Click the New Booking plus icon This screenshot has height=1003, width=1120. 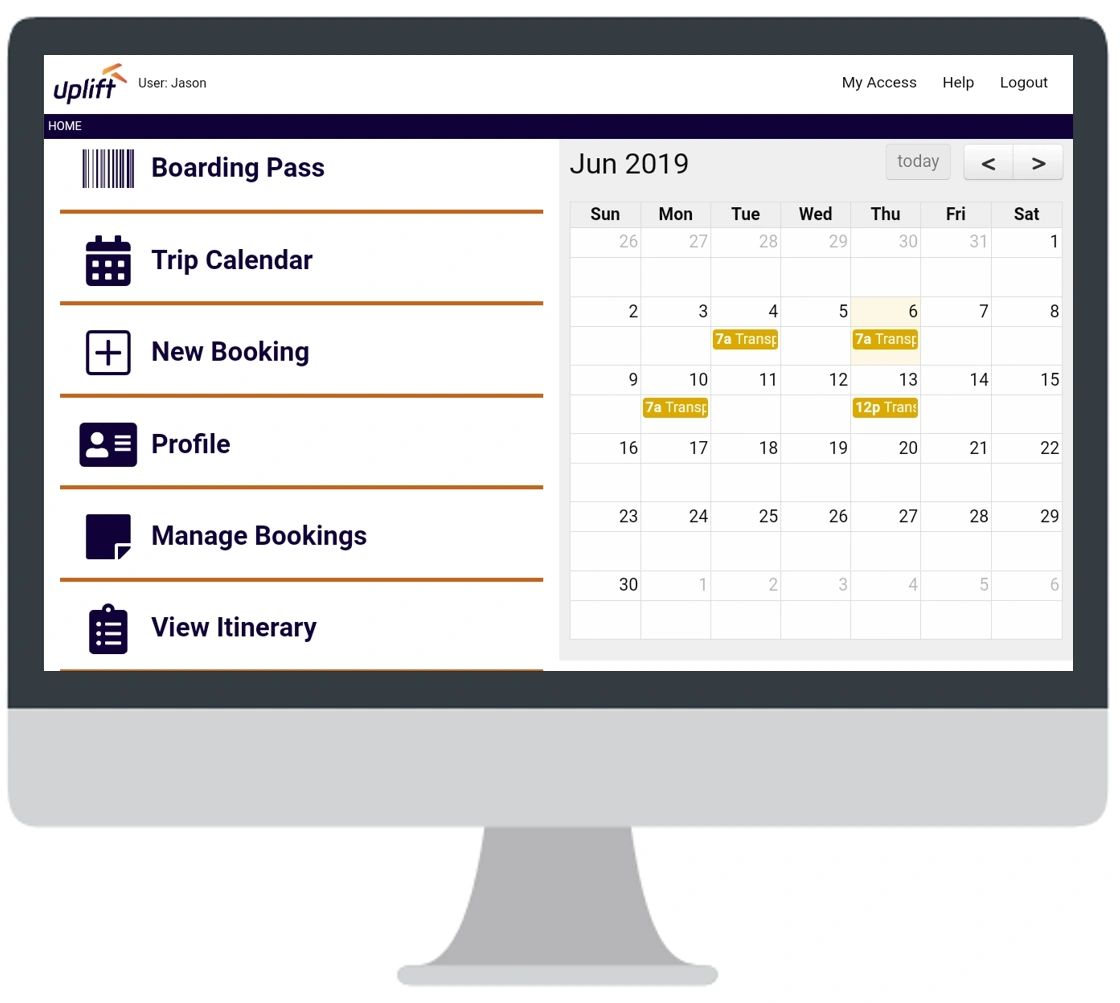click(x=107, y=351)
